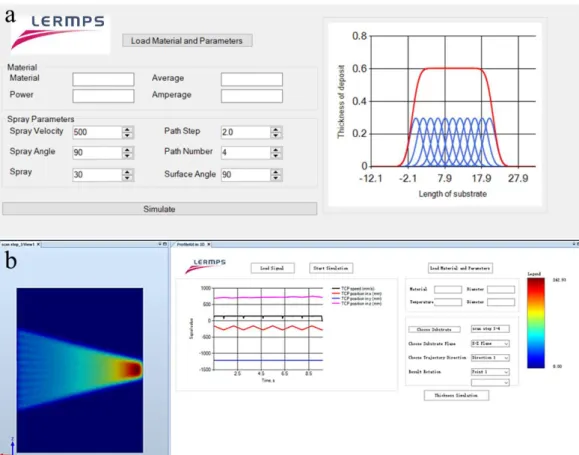579x455 pixels.
Task: Click the TCP speed legend entry
Action: pyautogui.click(x=353, y=288)
